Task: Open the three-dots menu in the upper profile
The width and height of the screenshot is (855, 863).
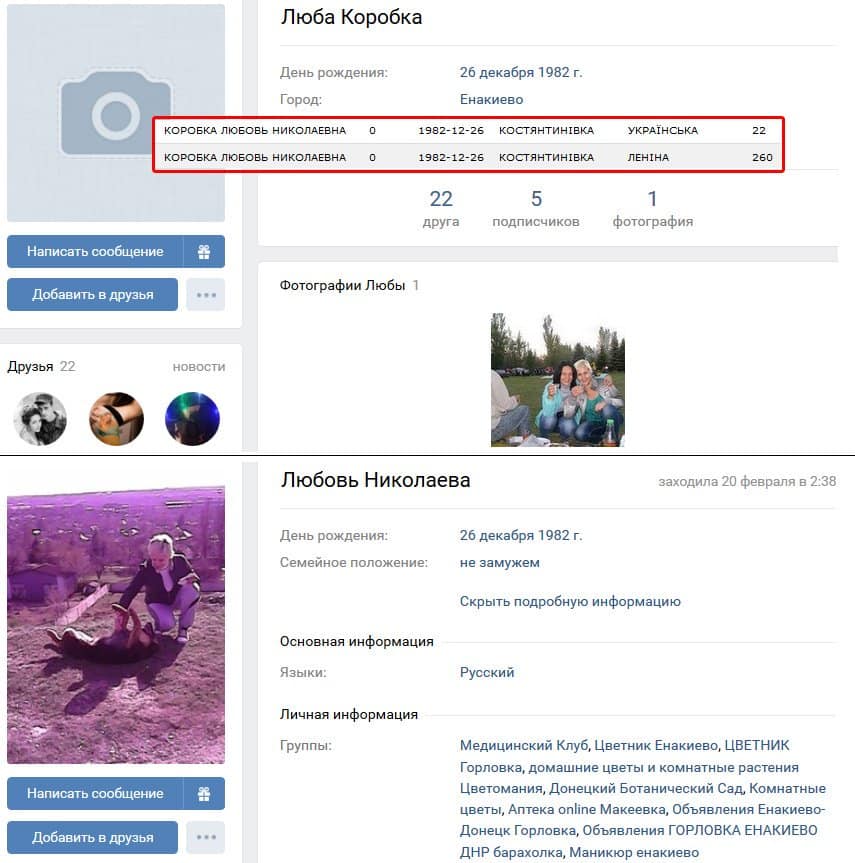Action: point(206,295)
